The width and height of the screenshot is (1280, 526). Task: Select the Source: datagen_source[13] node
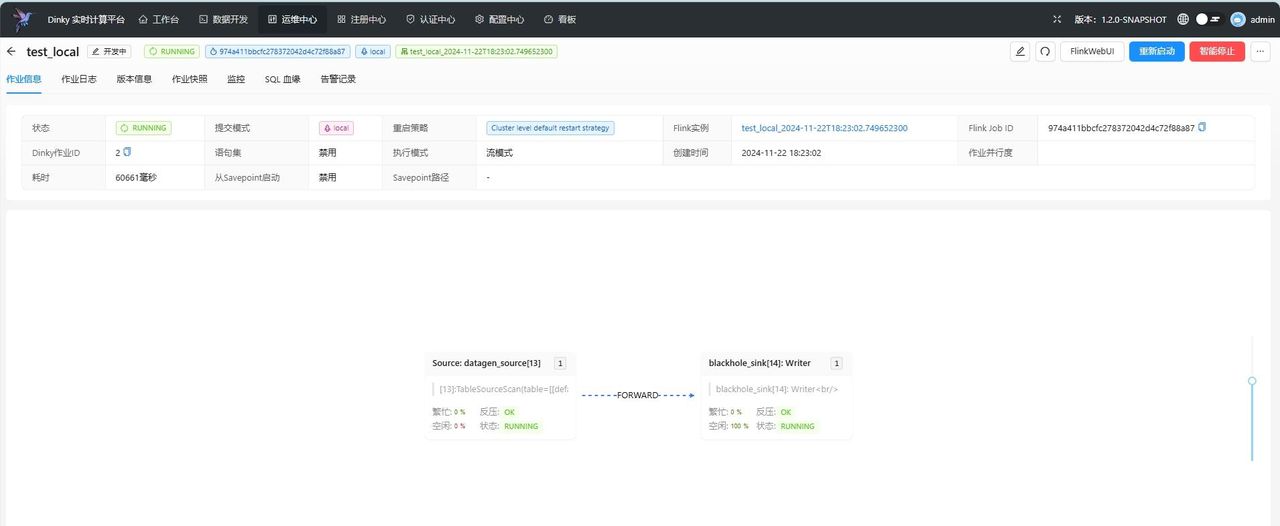(500, 395)
